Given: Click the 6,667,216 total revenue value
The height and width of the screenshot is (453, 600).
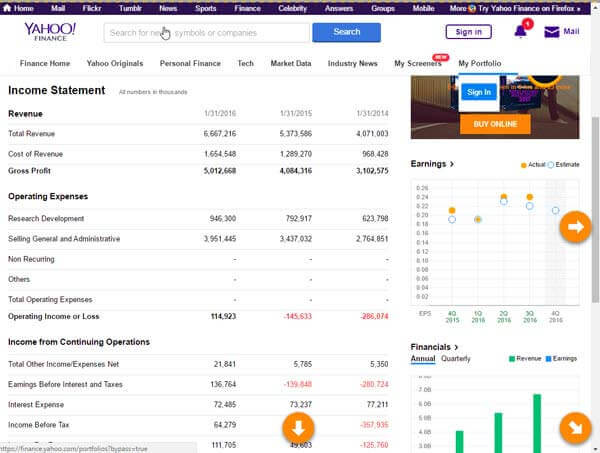Looking at the screenshot, I should (220, 134).
